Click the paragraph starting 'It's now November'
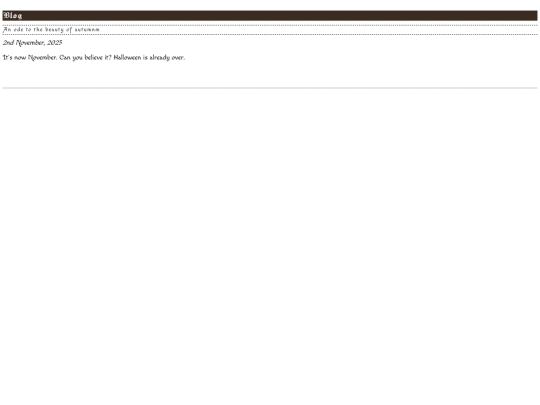This screenshot has width=540, height=405. coord(94,58)
